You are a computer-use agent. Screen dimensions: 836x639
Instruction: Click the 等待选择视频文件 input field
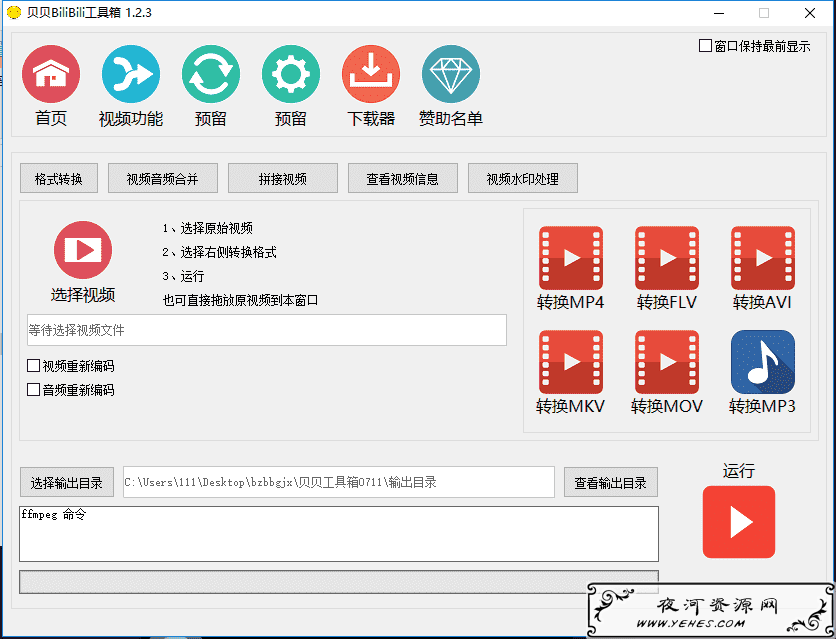[x=267, y=330]
